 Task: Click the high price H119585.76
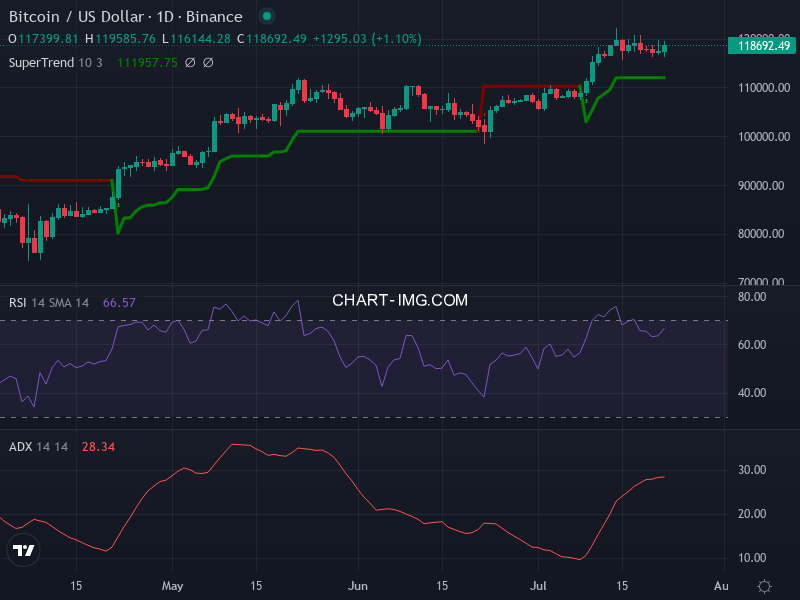(120, 39)
